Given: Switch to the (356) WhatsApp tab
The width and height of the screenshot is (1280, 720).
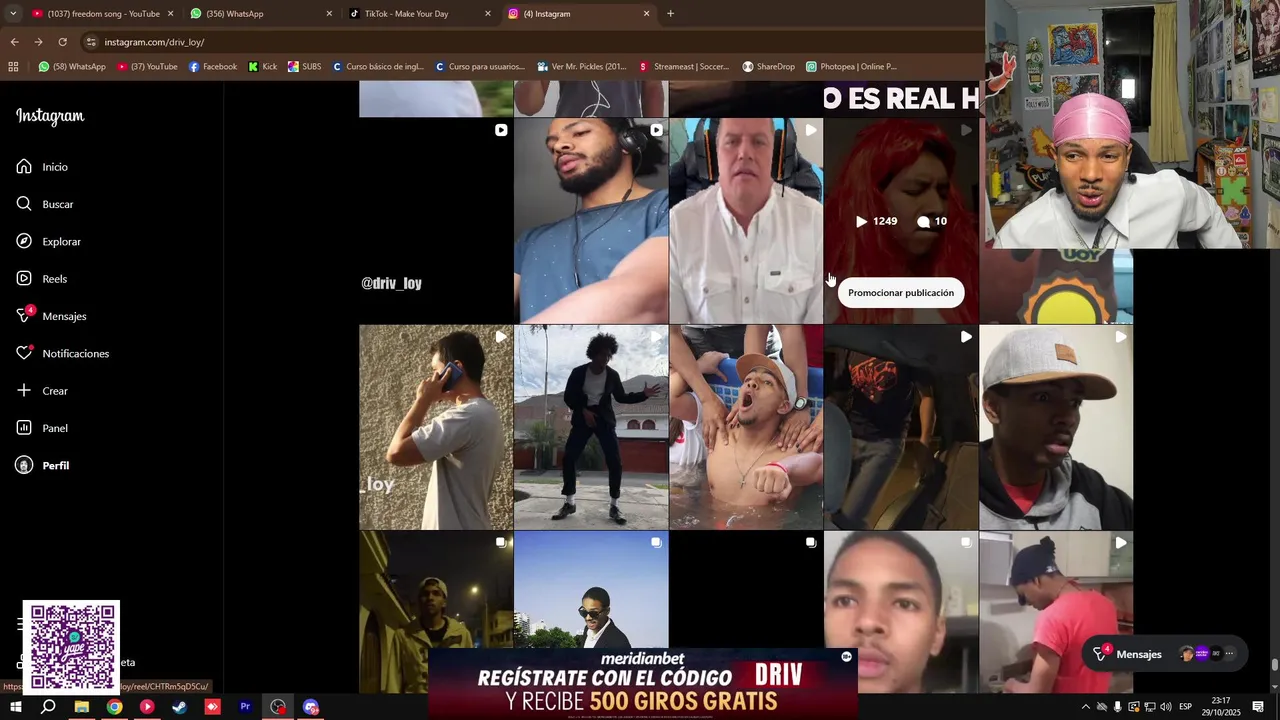Looking at the screenshot, I should pyautogui.click(x=262, y=14).
